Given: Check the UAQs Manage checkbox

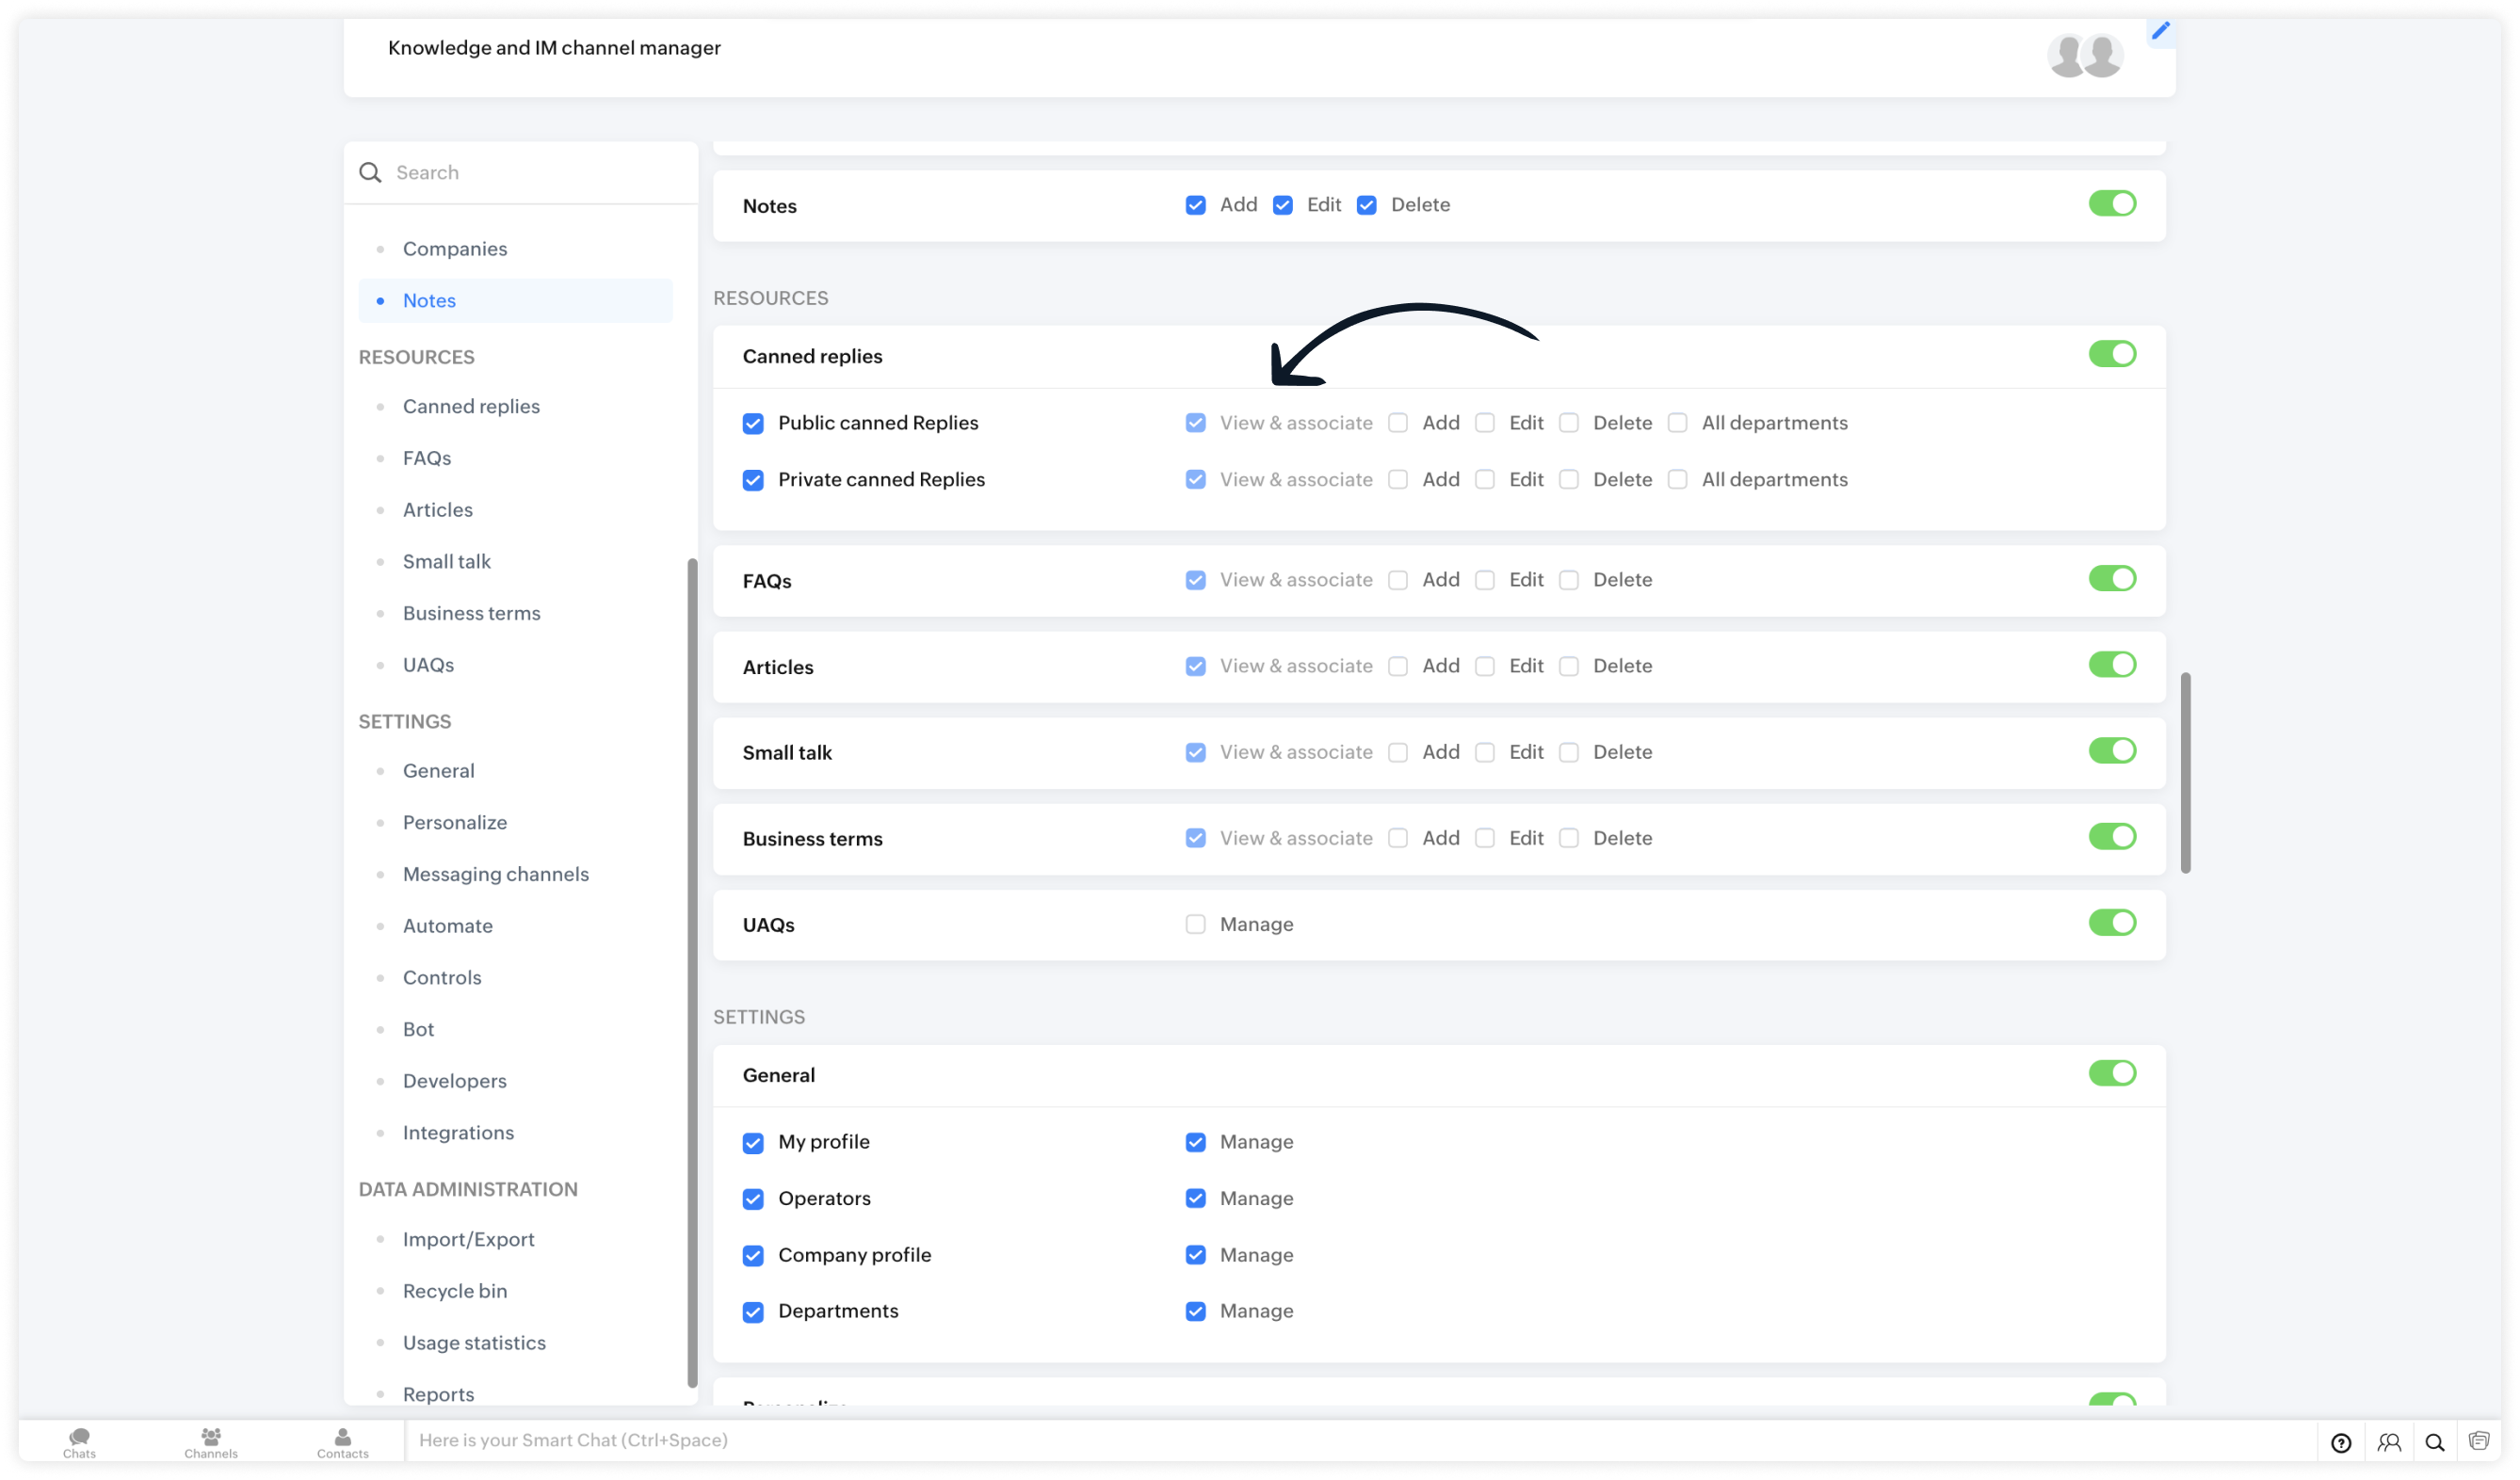Looking at the screenshot, I should tap(1195, 924).
